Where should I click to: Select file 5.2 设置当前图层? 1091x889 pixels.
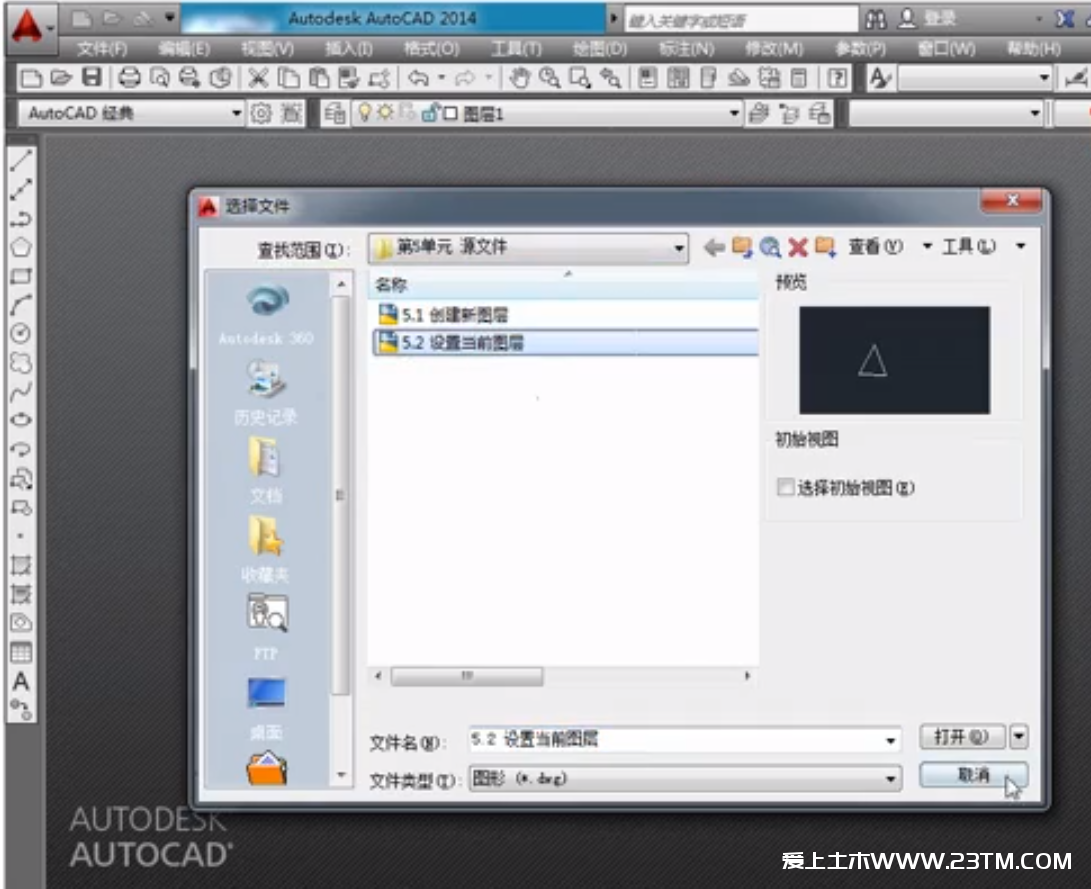[x=565, y=342]
